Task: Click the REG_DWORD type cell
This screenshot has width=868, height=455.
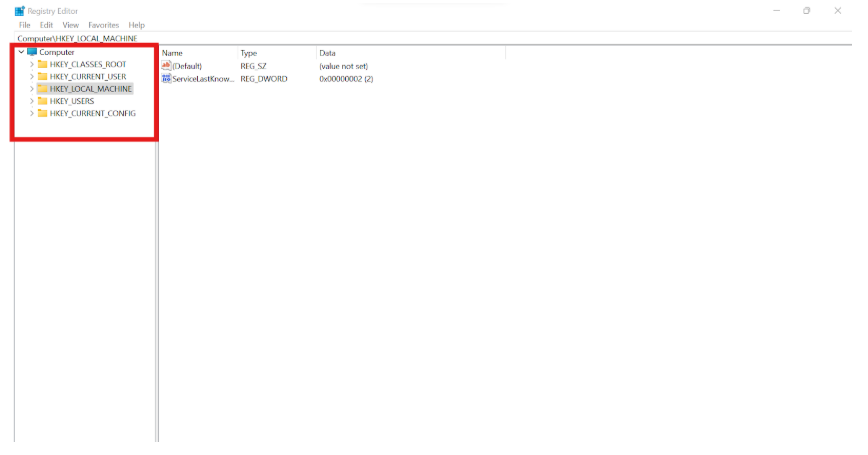Action: tap(264, 79)
